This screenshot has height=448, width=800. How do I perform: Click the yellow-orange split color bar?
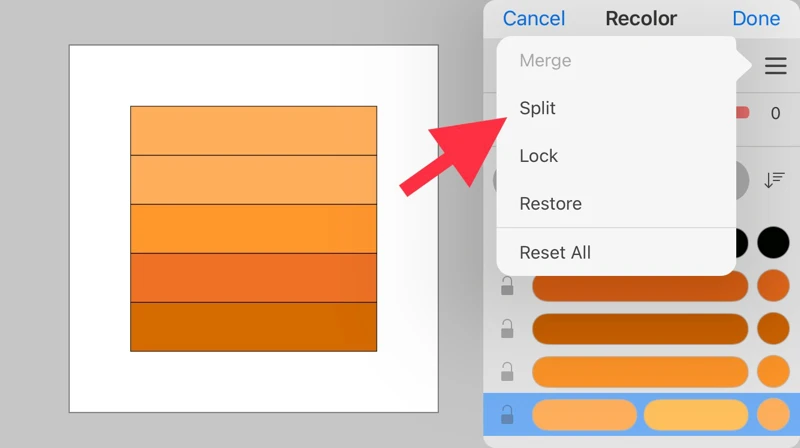click(696, 414)
